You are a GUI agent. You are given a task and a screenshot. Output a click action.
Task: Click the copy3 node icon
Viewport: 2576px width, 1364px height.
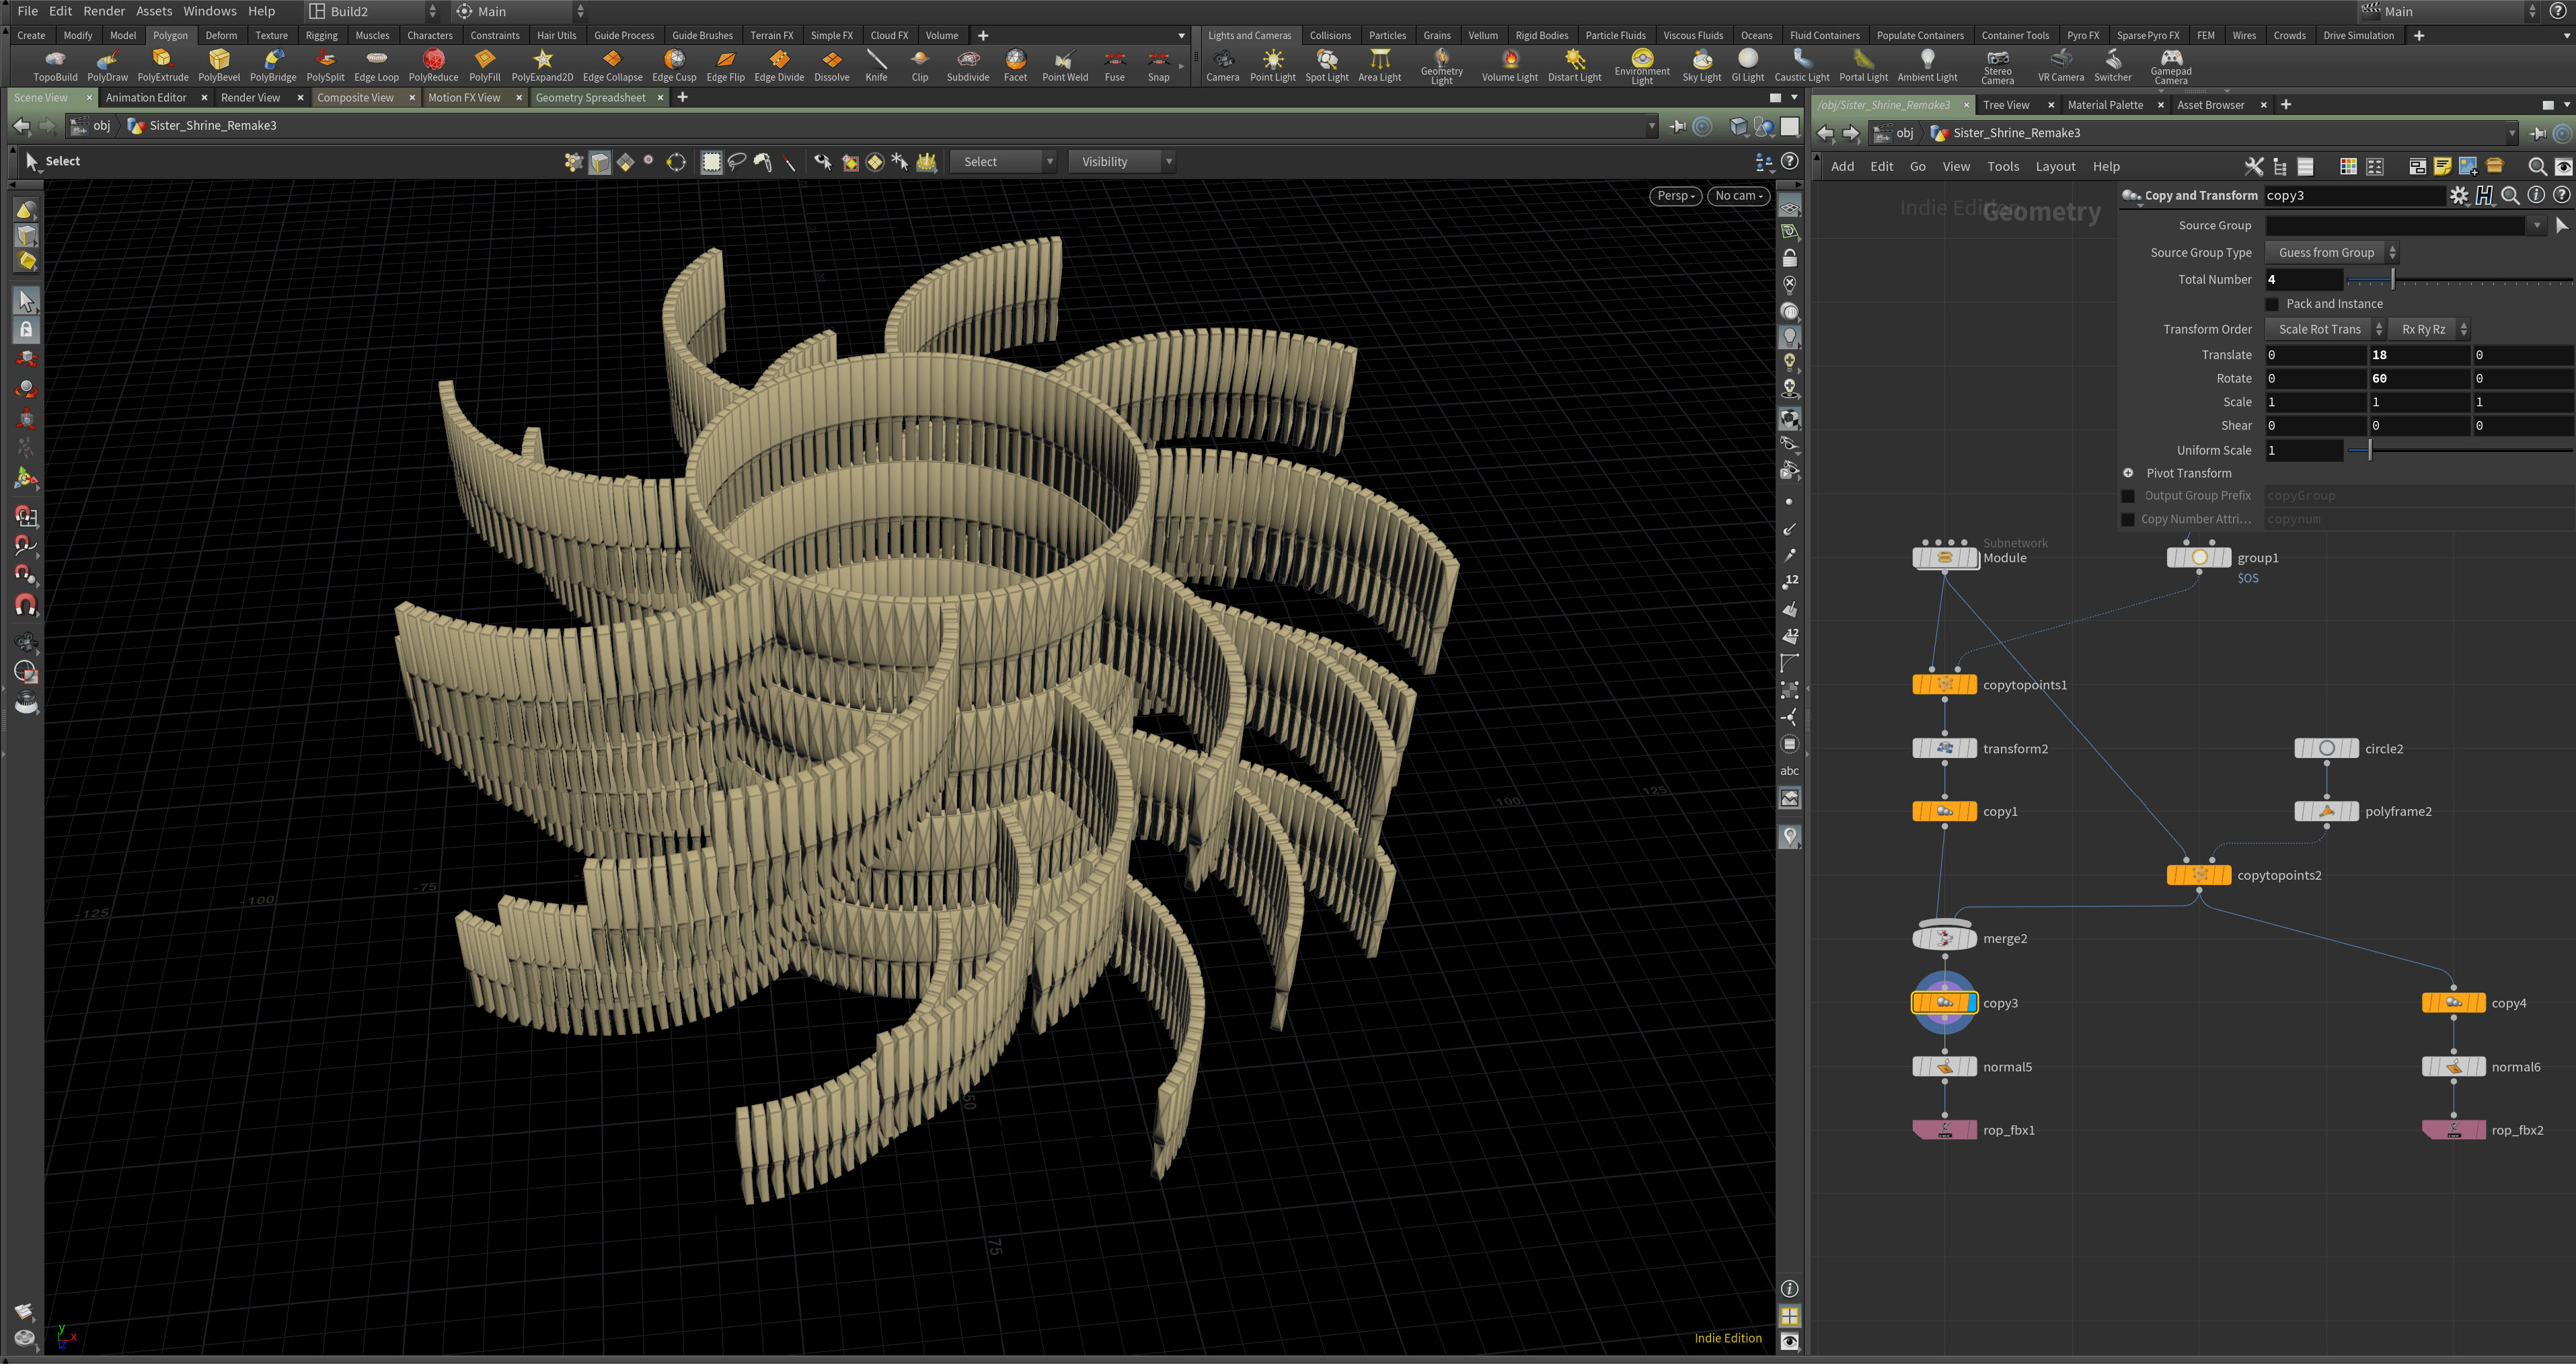tap(1944, 1002)
